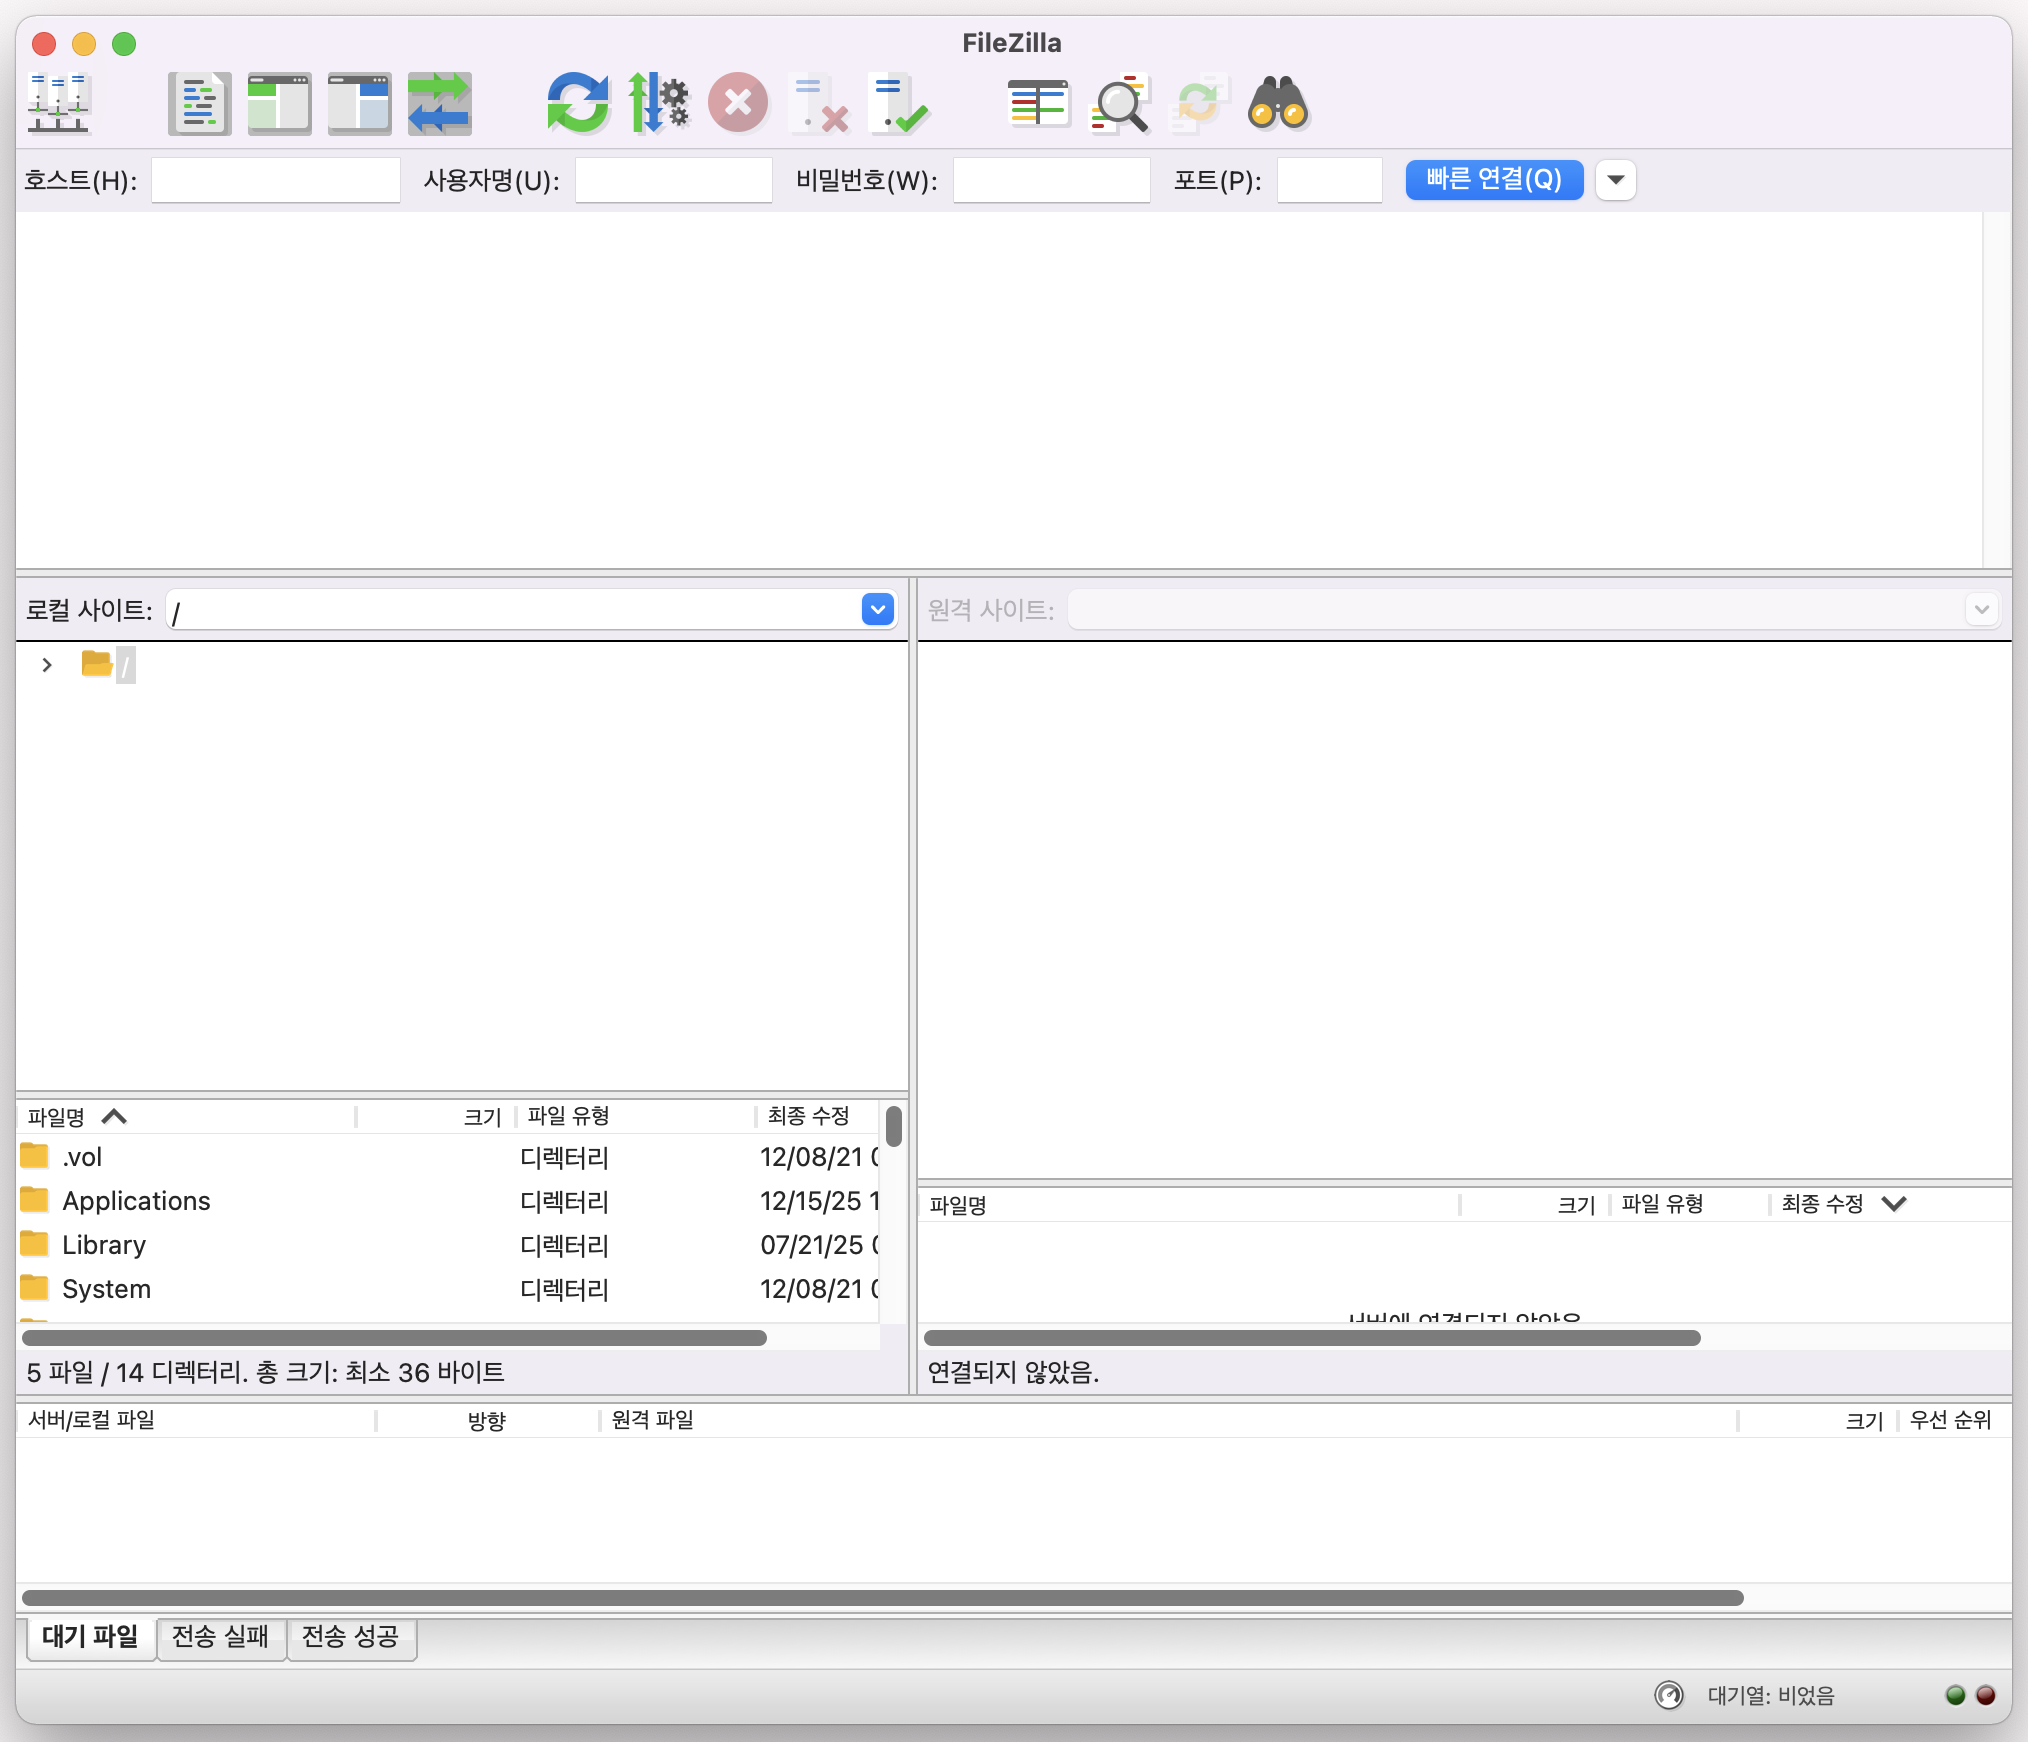Image resolution: width=2028 pixels, height=1742 pixels.
Task: Toggle remote directory tree display
Action: point(359,104)
